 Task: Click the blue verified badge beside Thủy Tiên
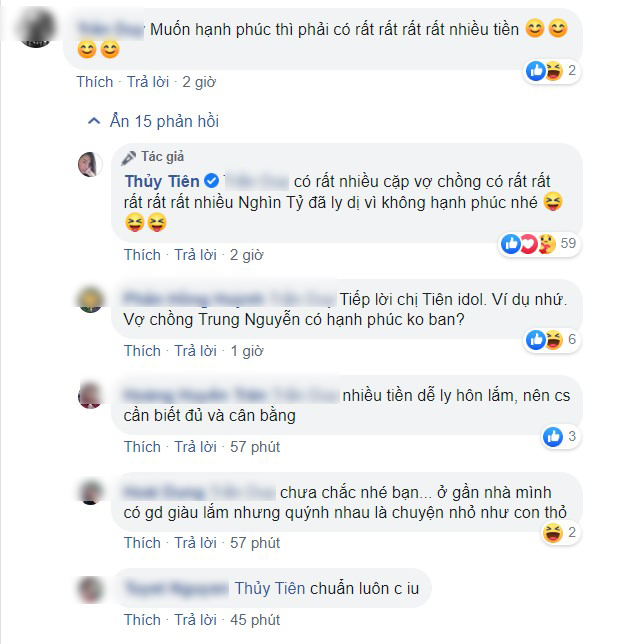211,181
